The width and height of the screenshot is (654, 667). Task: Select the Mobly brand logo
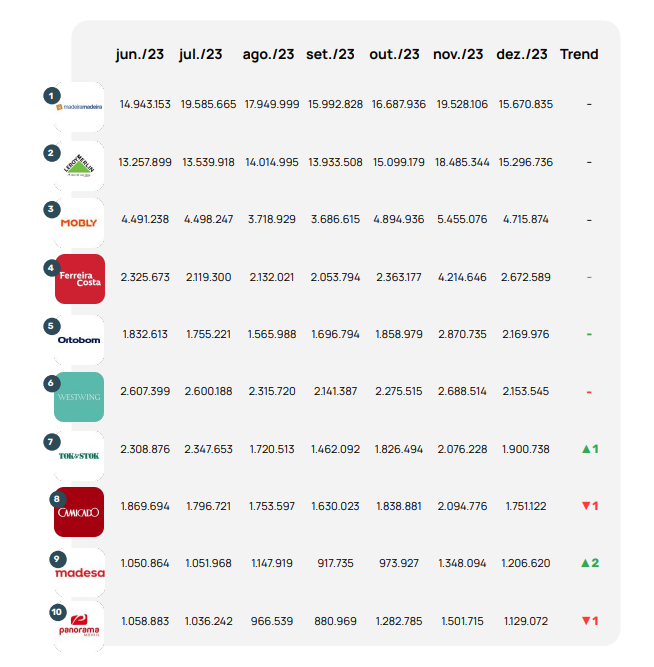click(80, 223)
